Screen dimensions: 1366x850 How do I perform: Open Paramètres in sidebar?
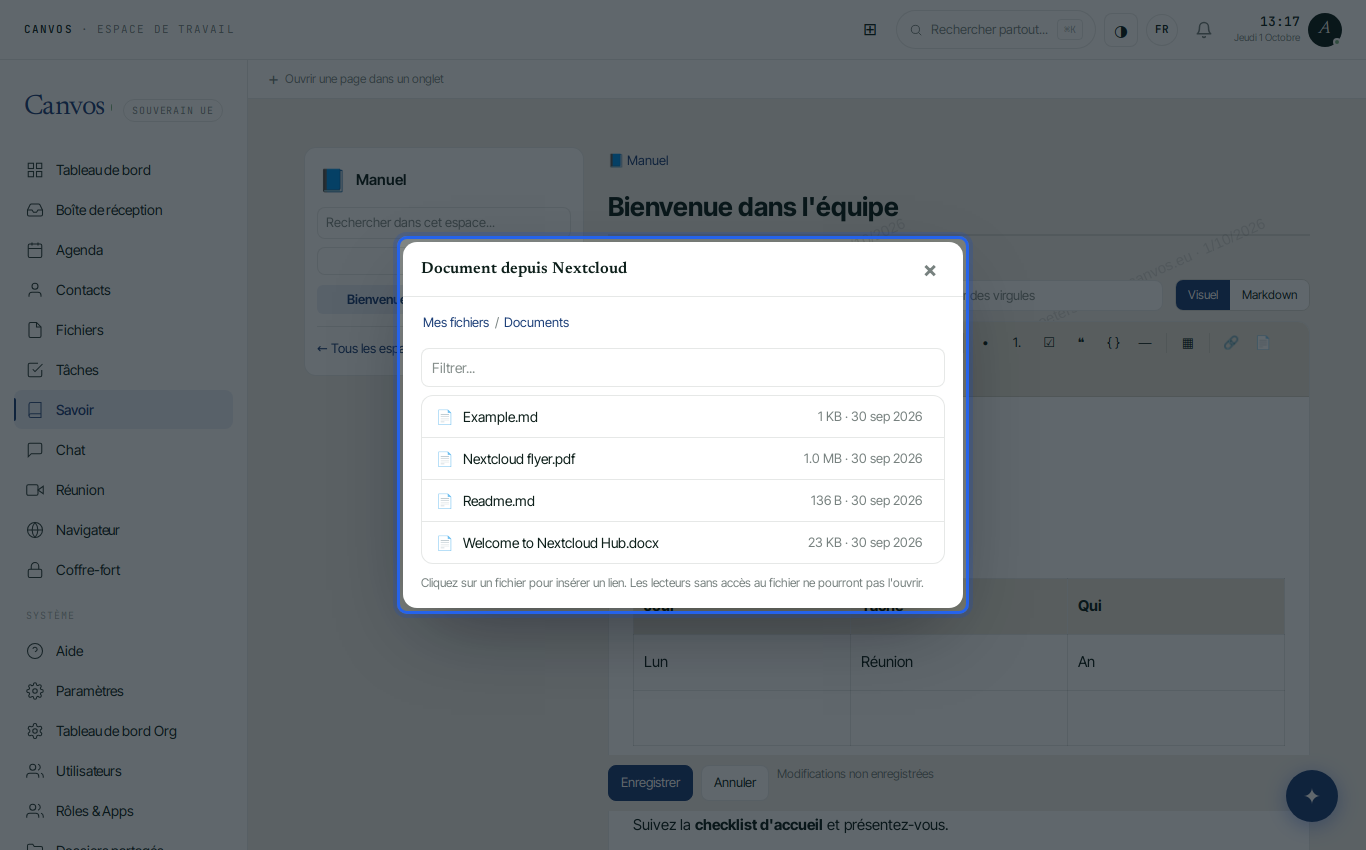tap(123, 691)
